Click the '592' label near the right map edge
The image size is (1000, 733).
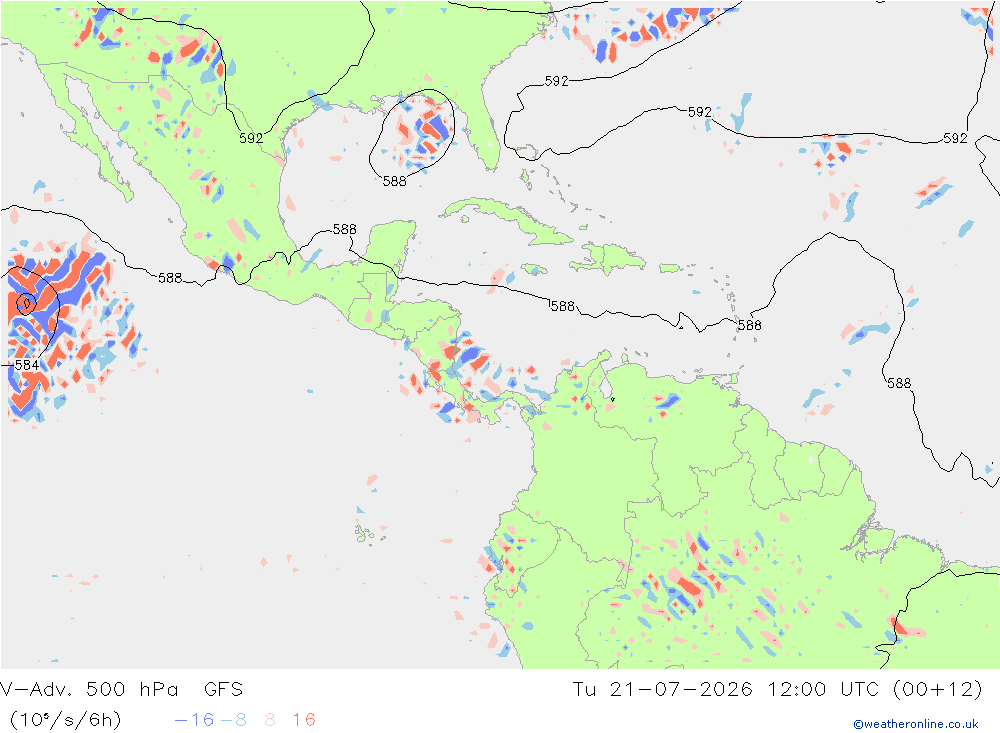[x=955, y=138]
